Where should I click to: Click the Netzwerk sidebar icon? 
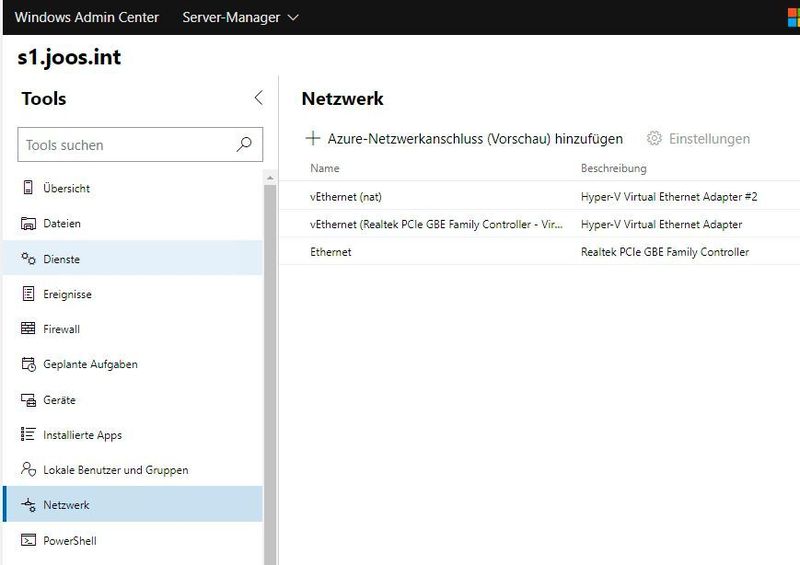[28, 505]
